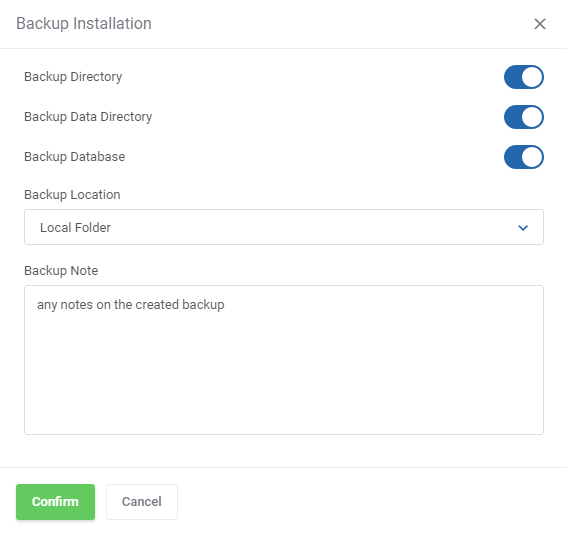Toggle the Backup Directory switch
Viewport: 567px width, 536px height.
pyautogui.click(x=524, y=77)
